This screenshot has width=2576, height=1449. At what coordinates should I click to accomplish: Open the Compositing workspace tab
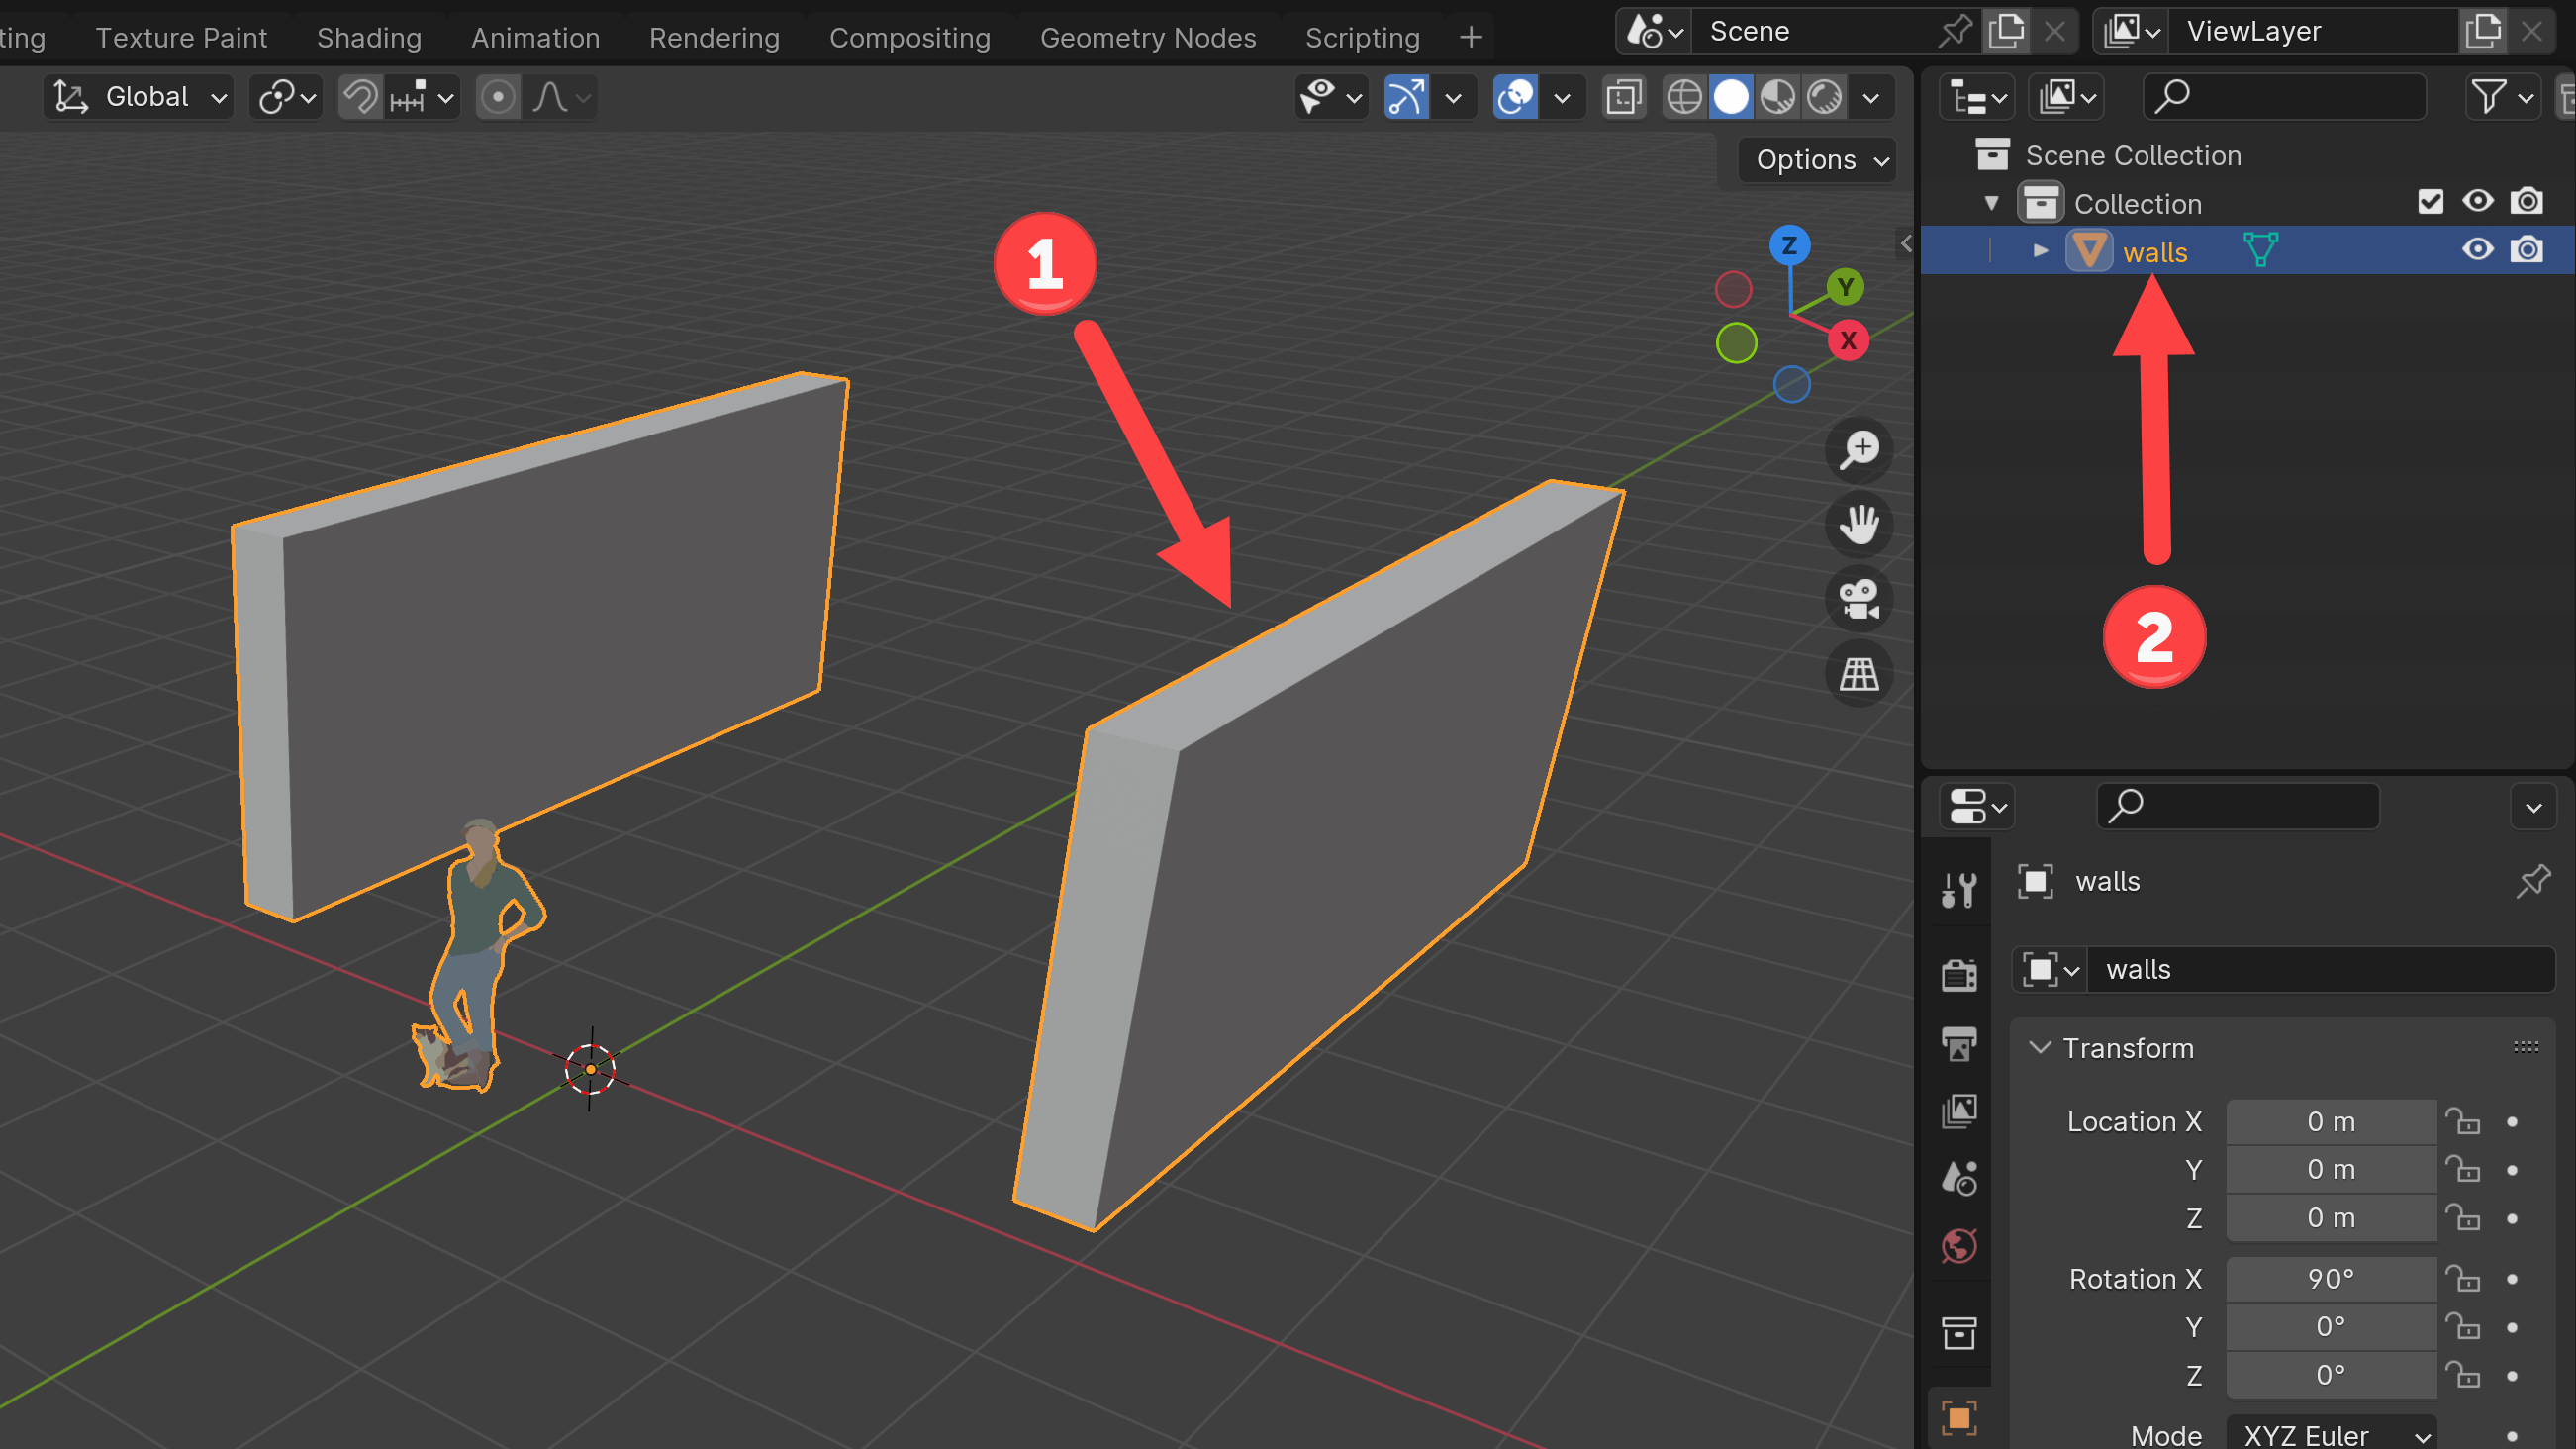909,37
